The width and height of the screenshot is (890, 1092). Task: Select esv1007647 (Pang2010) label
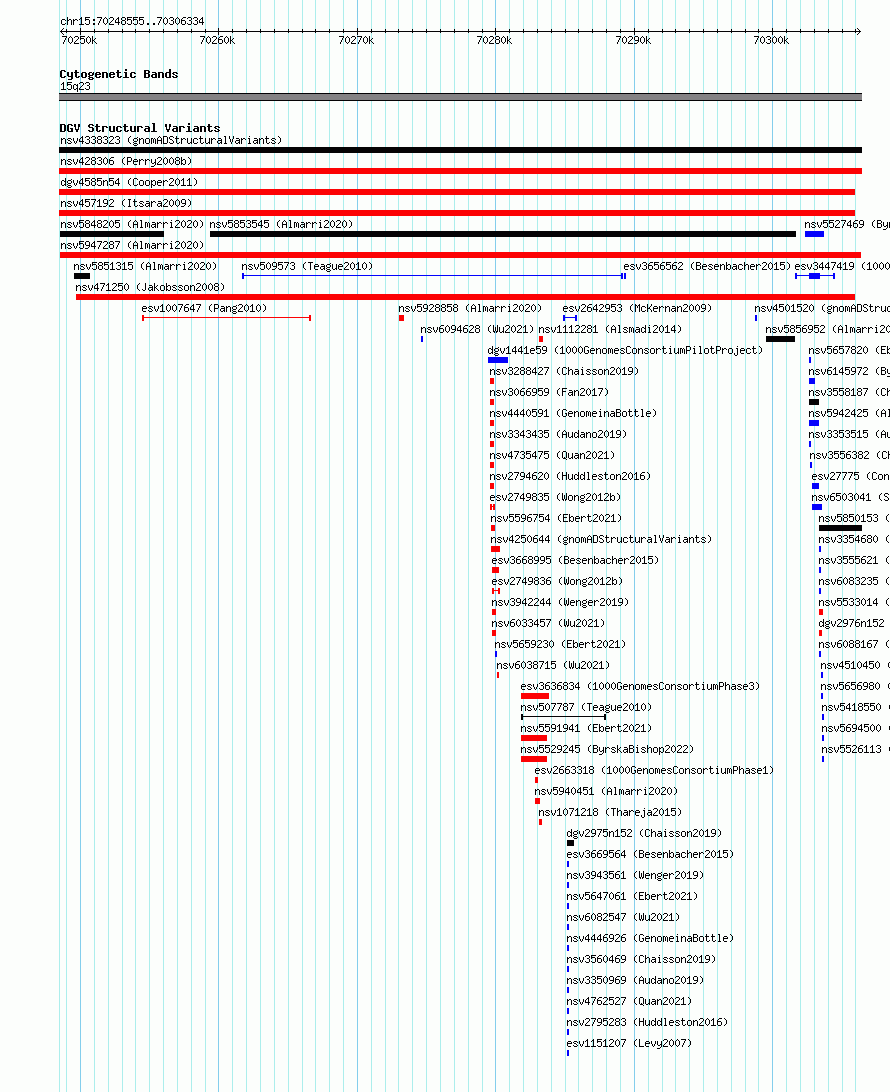pos(204,307)
